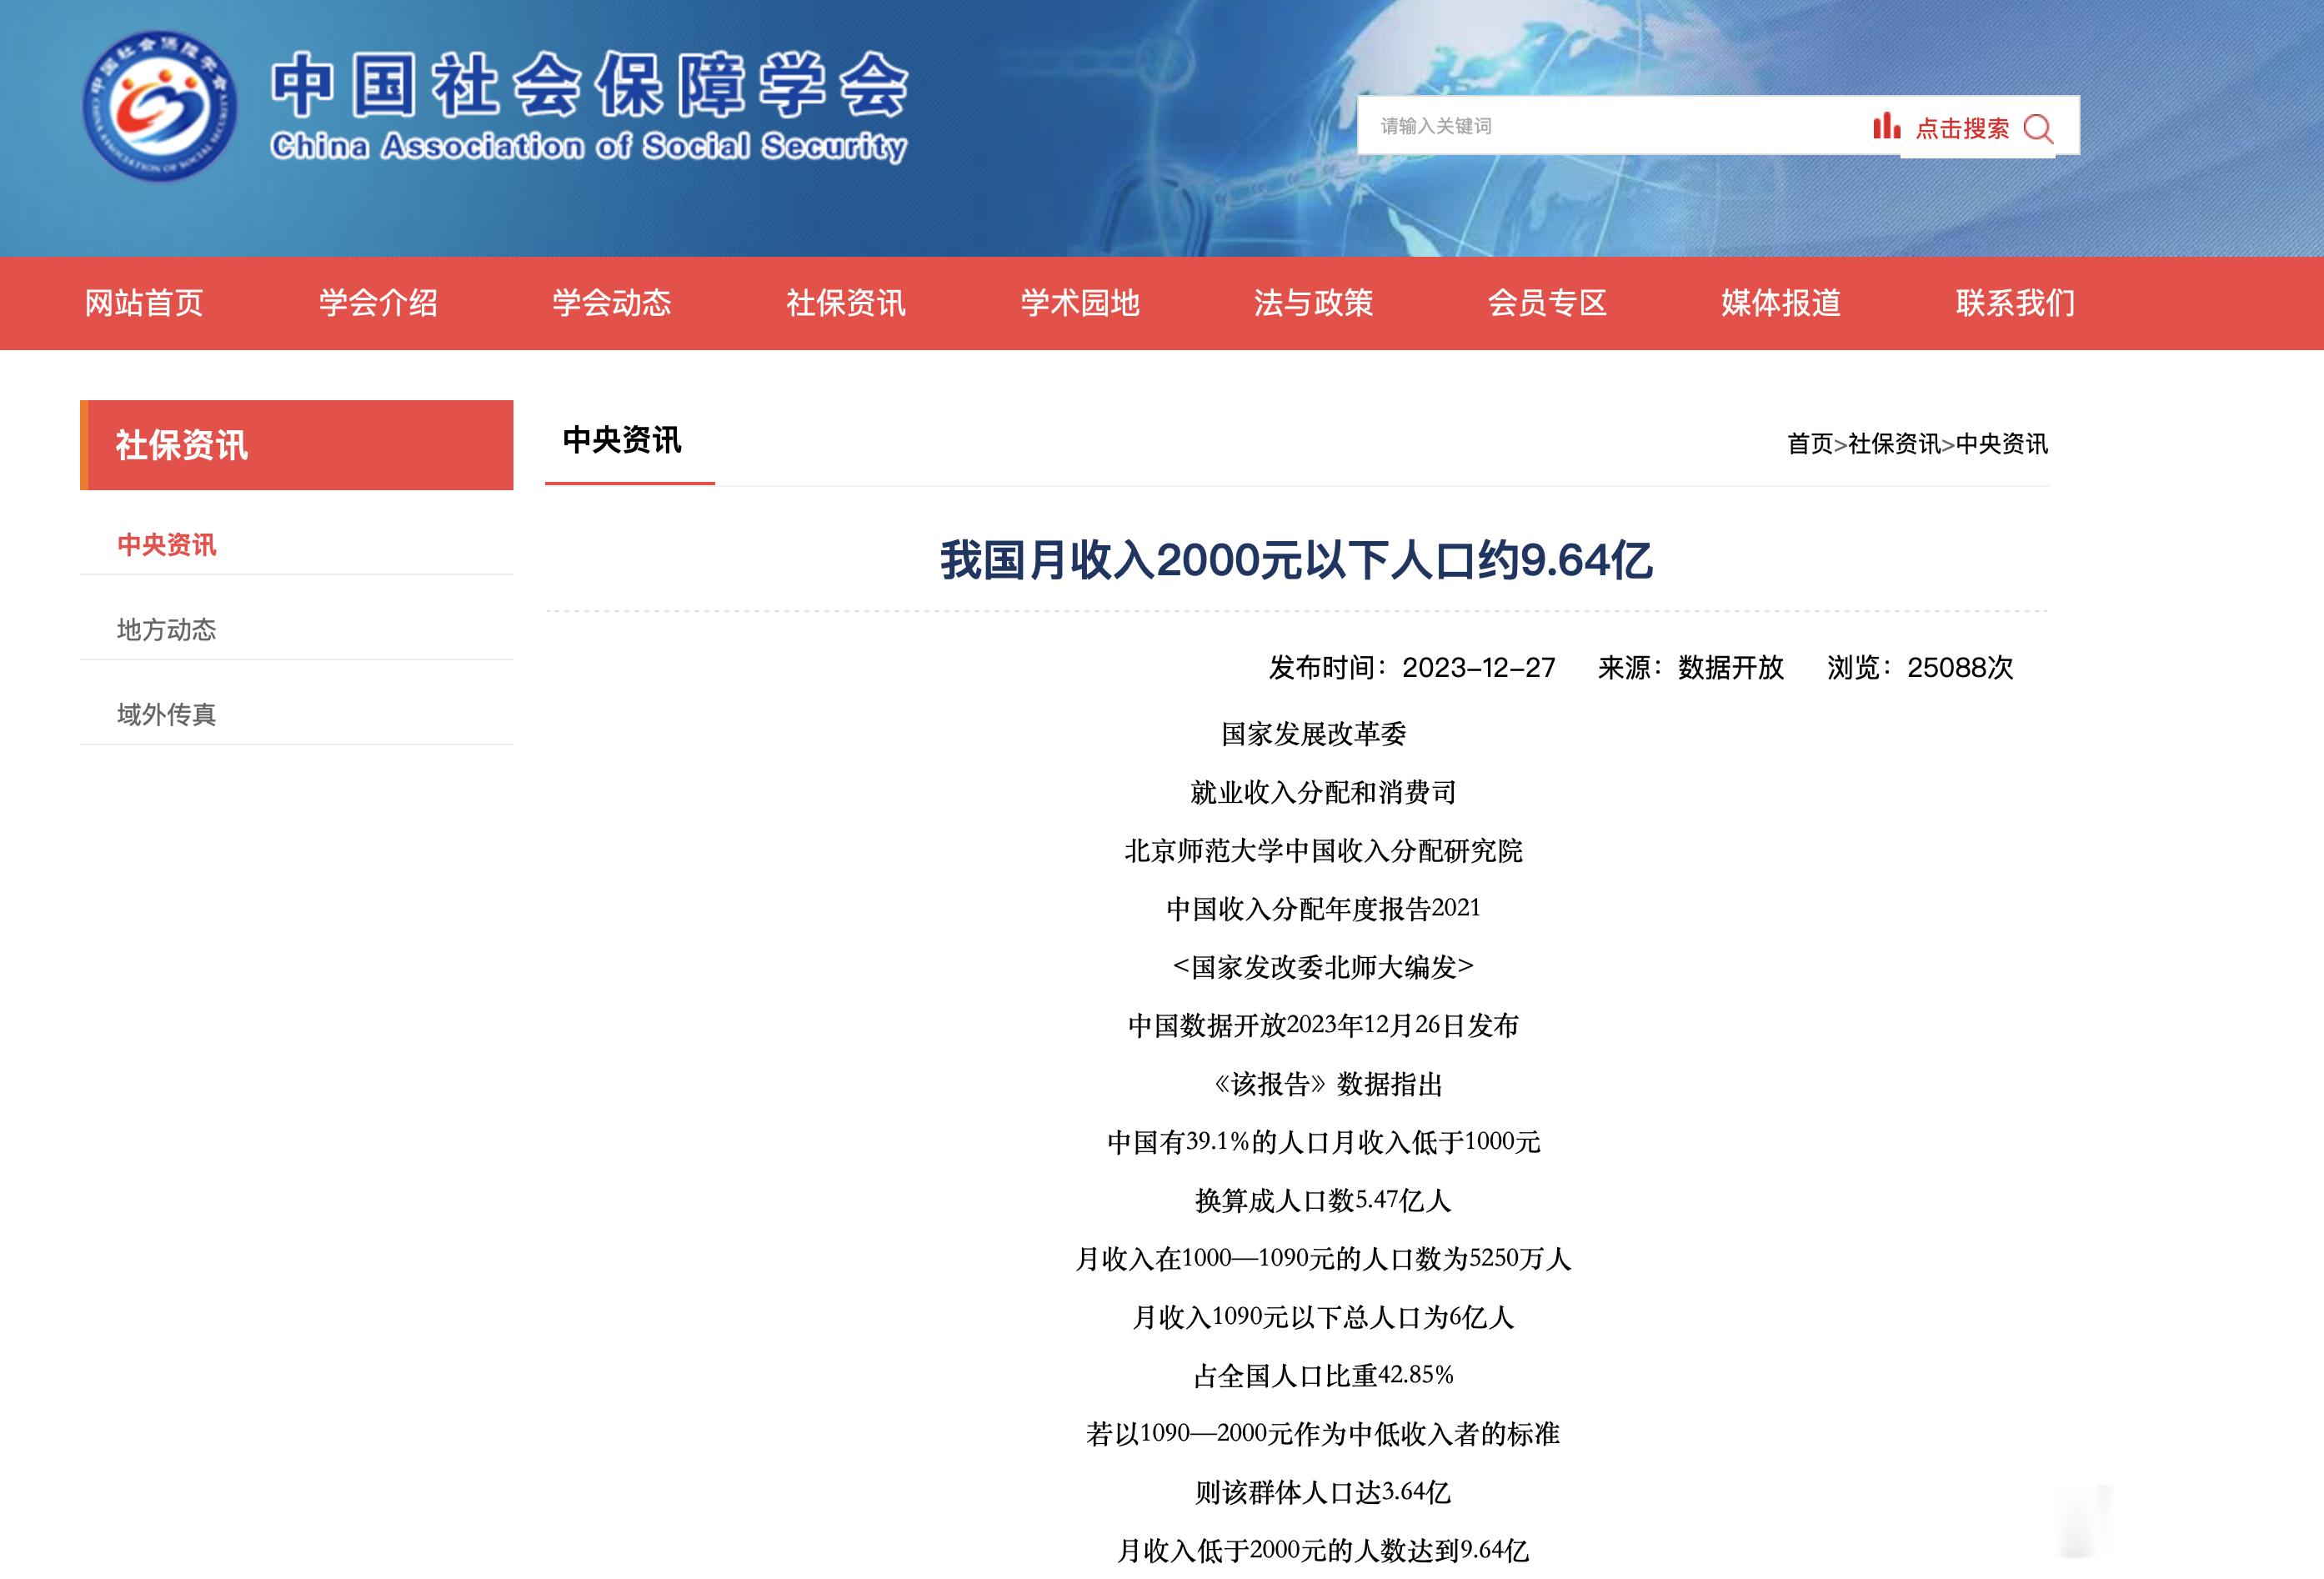This screenshot has width=2324, height=1579.
Task: Select 地方动态 in the left sidebar
Action: [167, 630]
